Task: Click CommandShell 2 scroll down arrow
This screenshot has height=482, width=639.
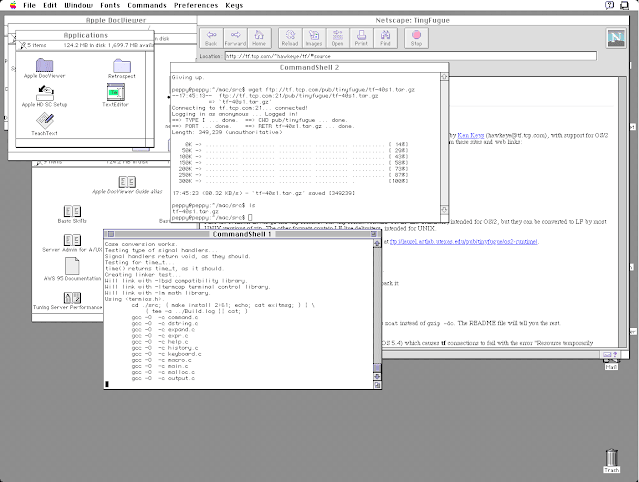Action: pyautogui.click(x=444, y=210)
